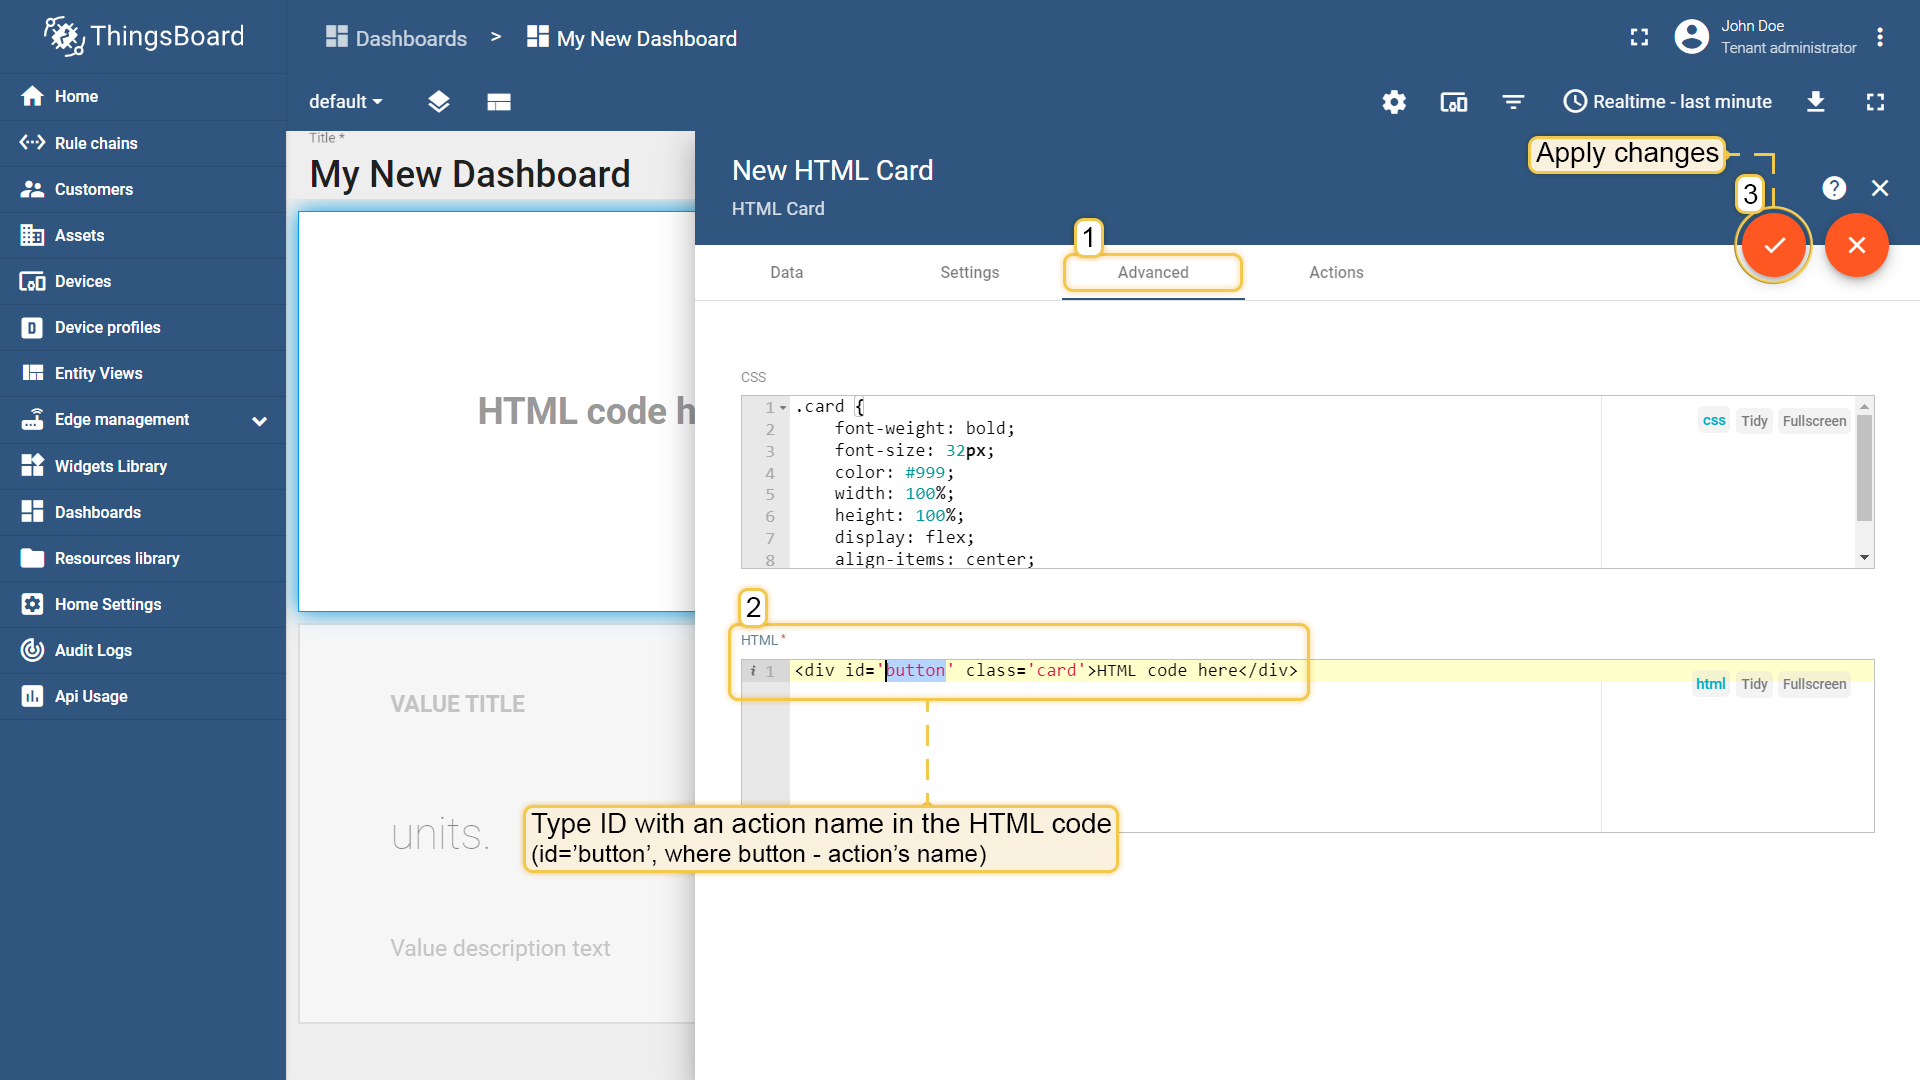
Task: Open the Realtime - last minute timewindow
Action: point(1667,102)
